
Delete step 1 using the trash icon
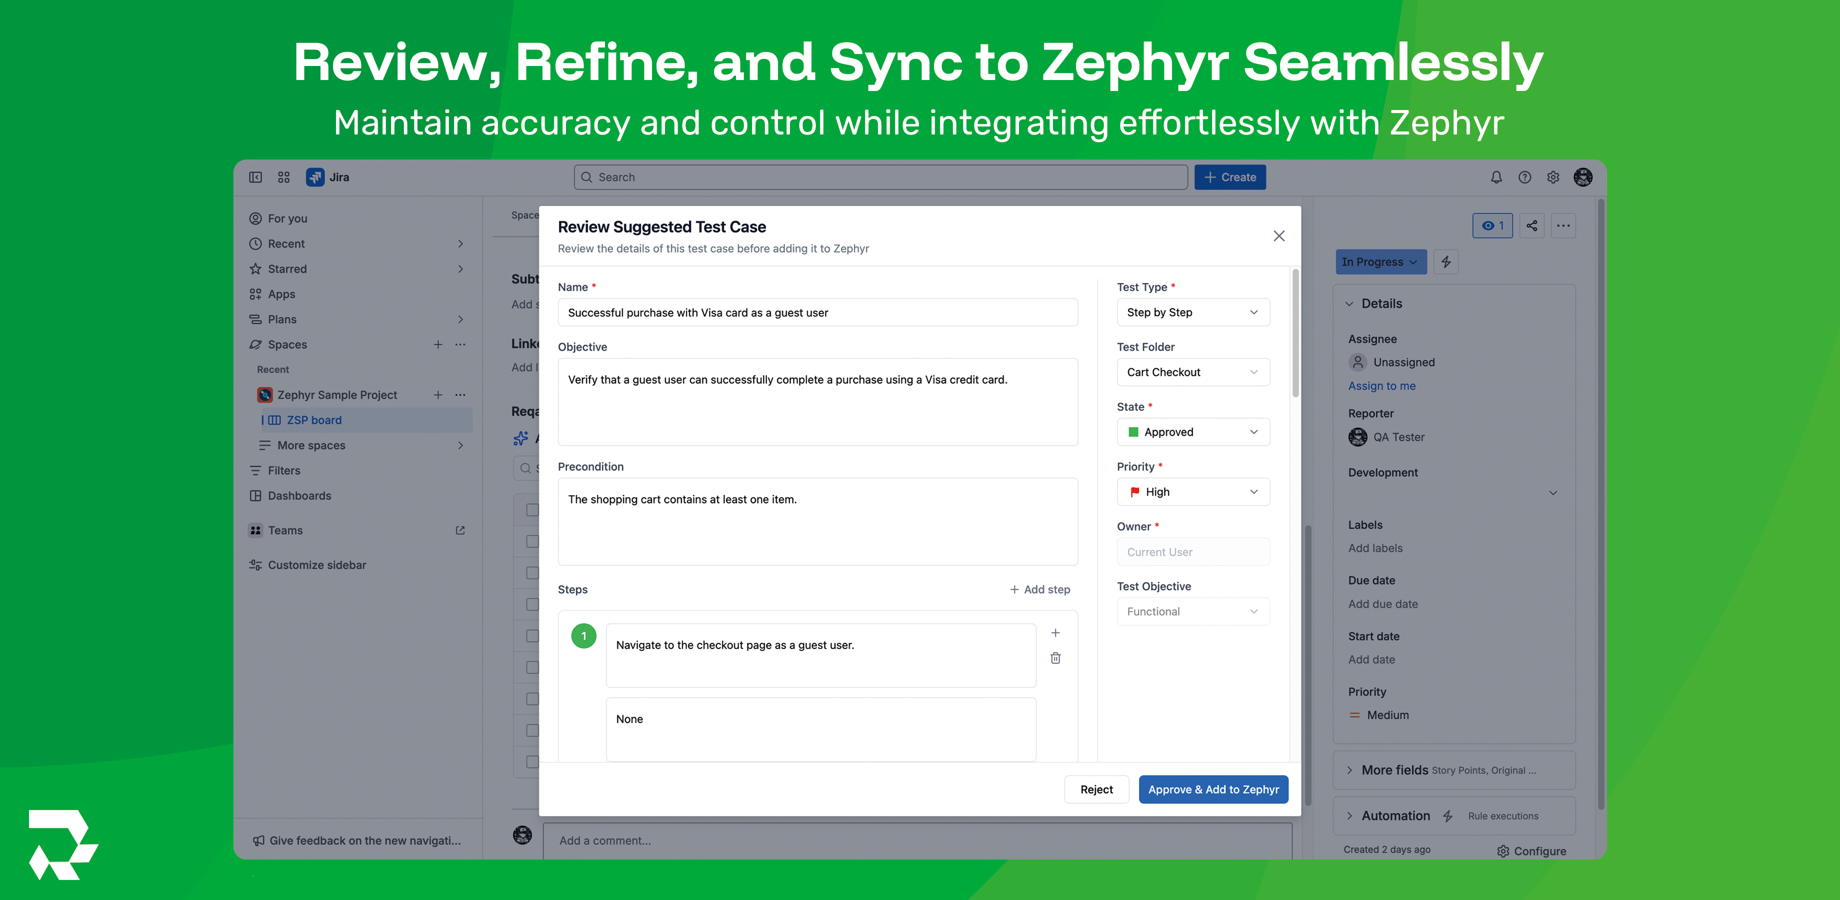click(1056, 658)
